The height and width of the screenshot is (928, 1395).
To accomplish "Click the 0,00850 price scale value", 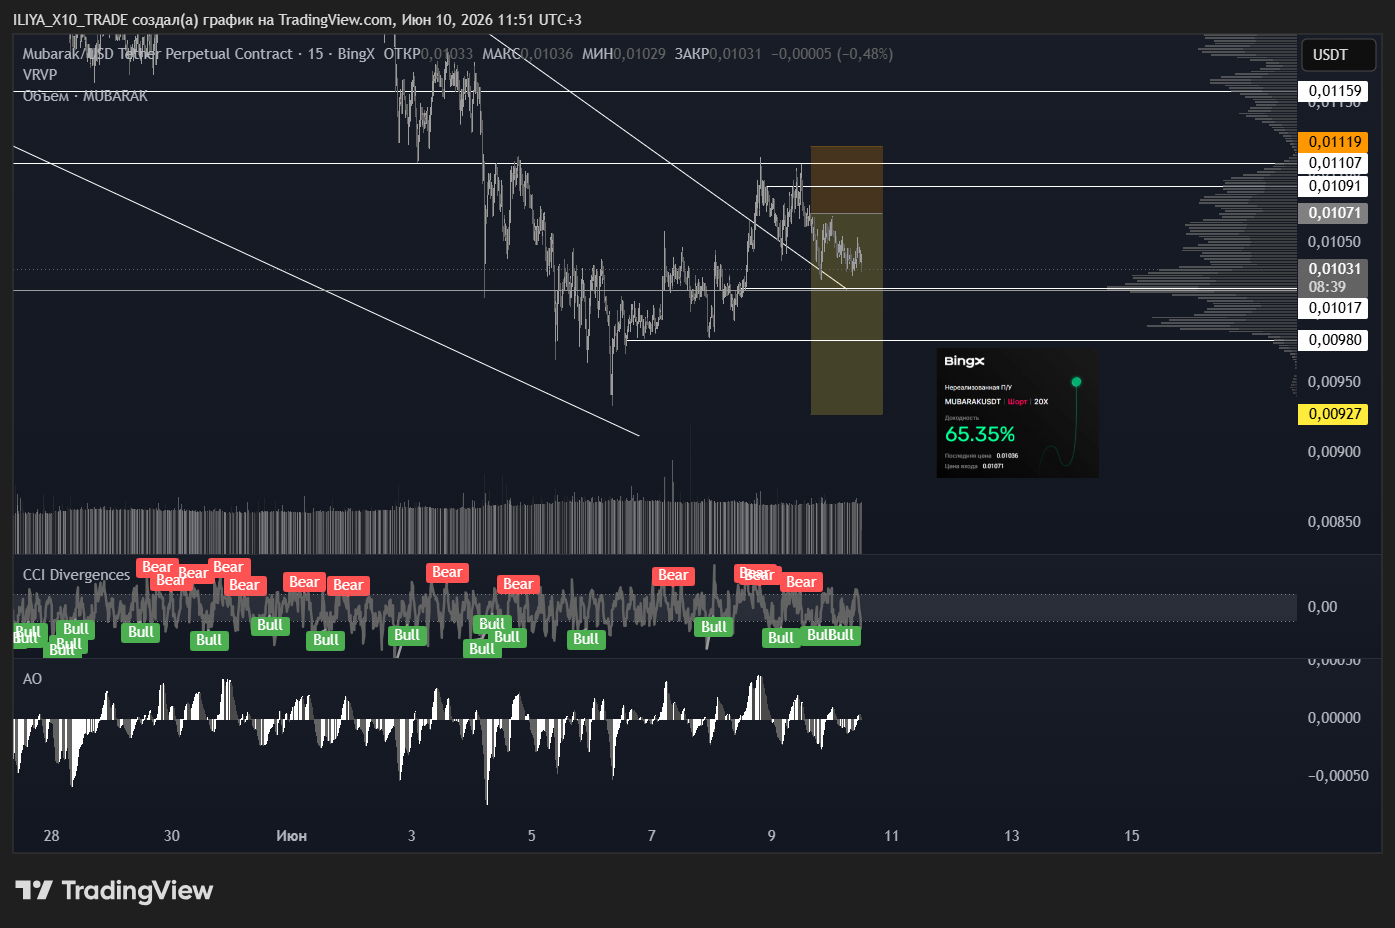I will coord(1334,522).
